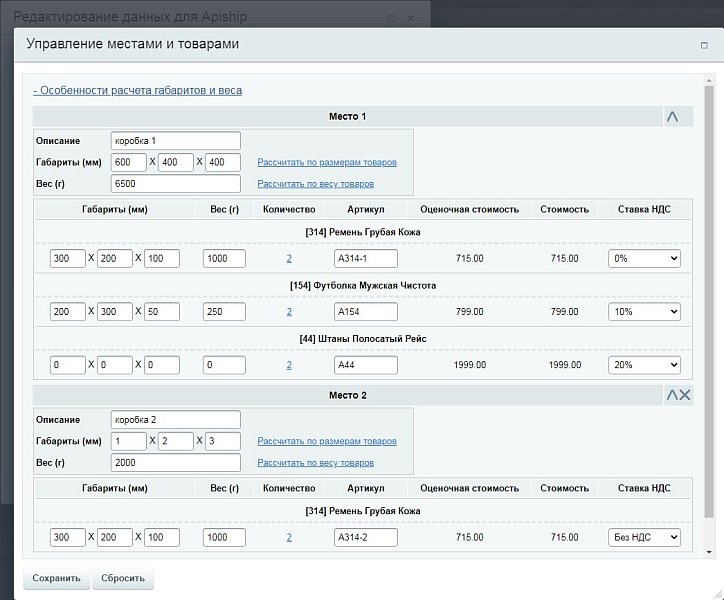Viewport: 724px width, 600px height.
Task: Collapse Место 1 with the arrow icon
Action: (x=672, y=117)
